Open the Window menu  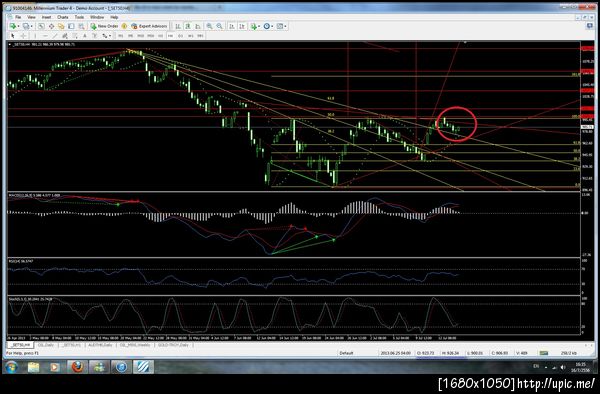[x=97, y=17]
